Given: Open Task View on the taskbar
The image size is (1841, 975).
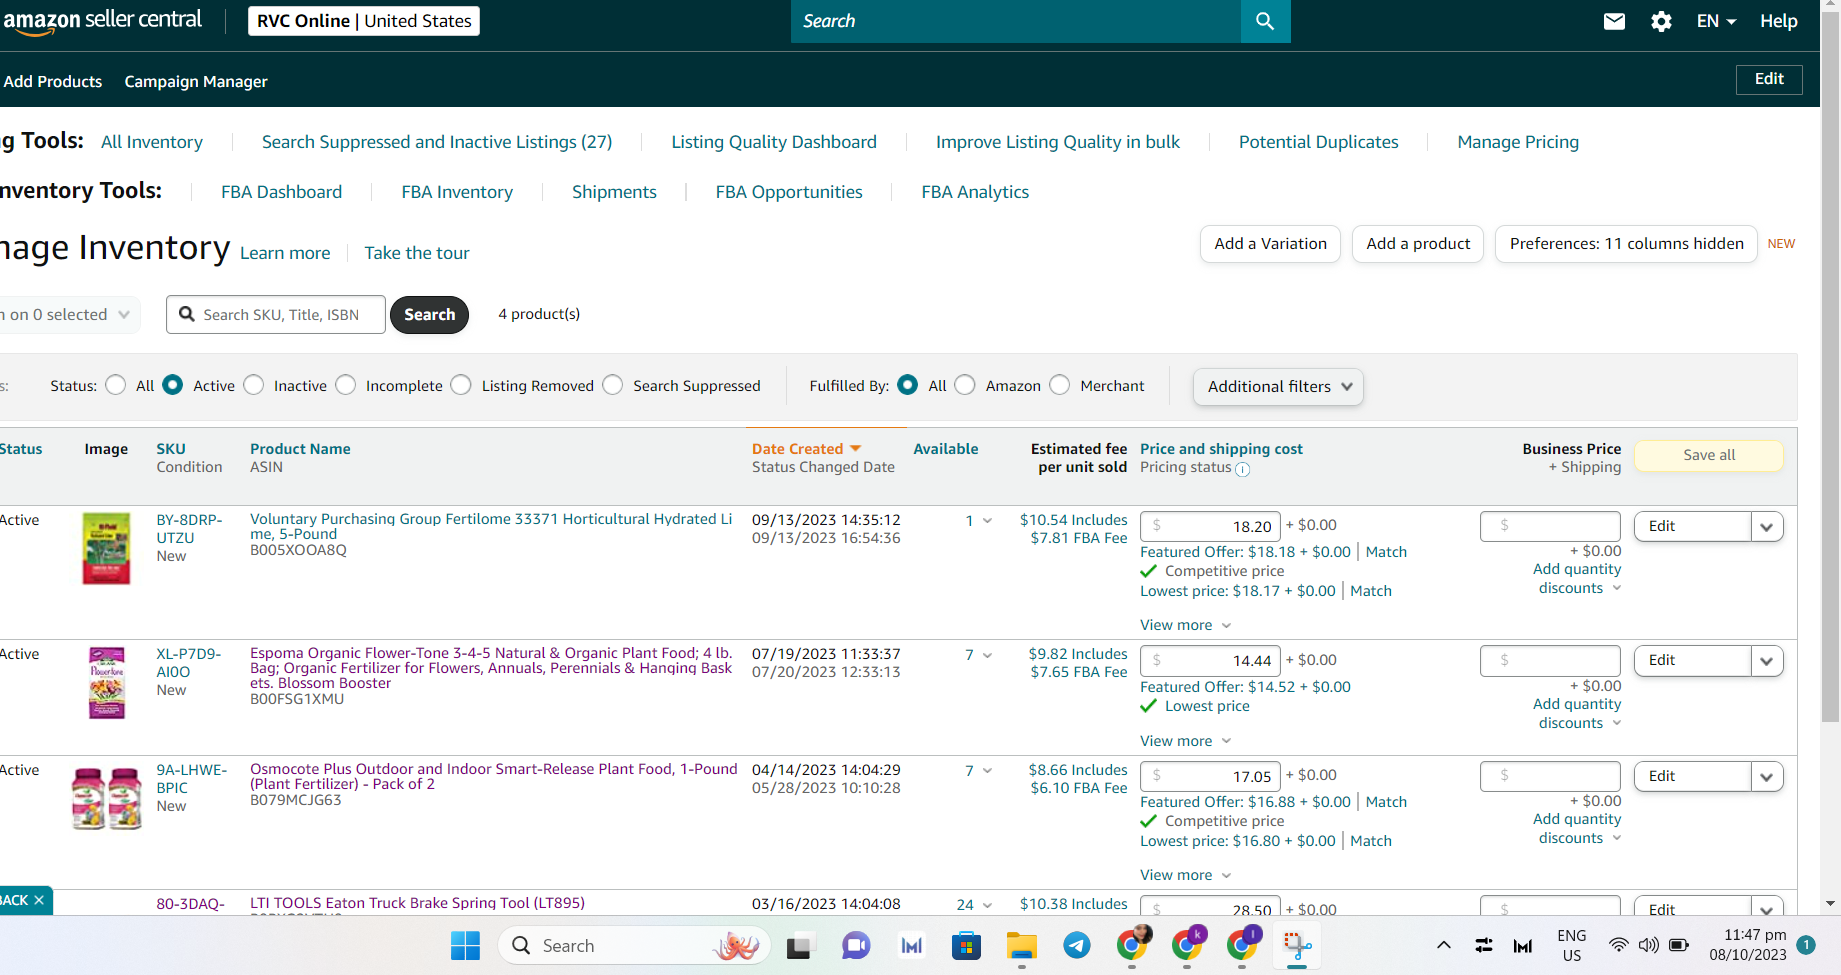Looking at the screenshot, I should click(799, 945).
